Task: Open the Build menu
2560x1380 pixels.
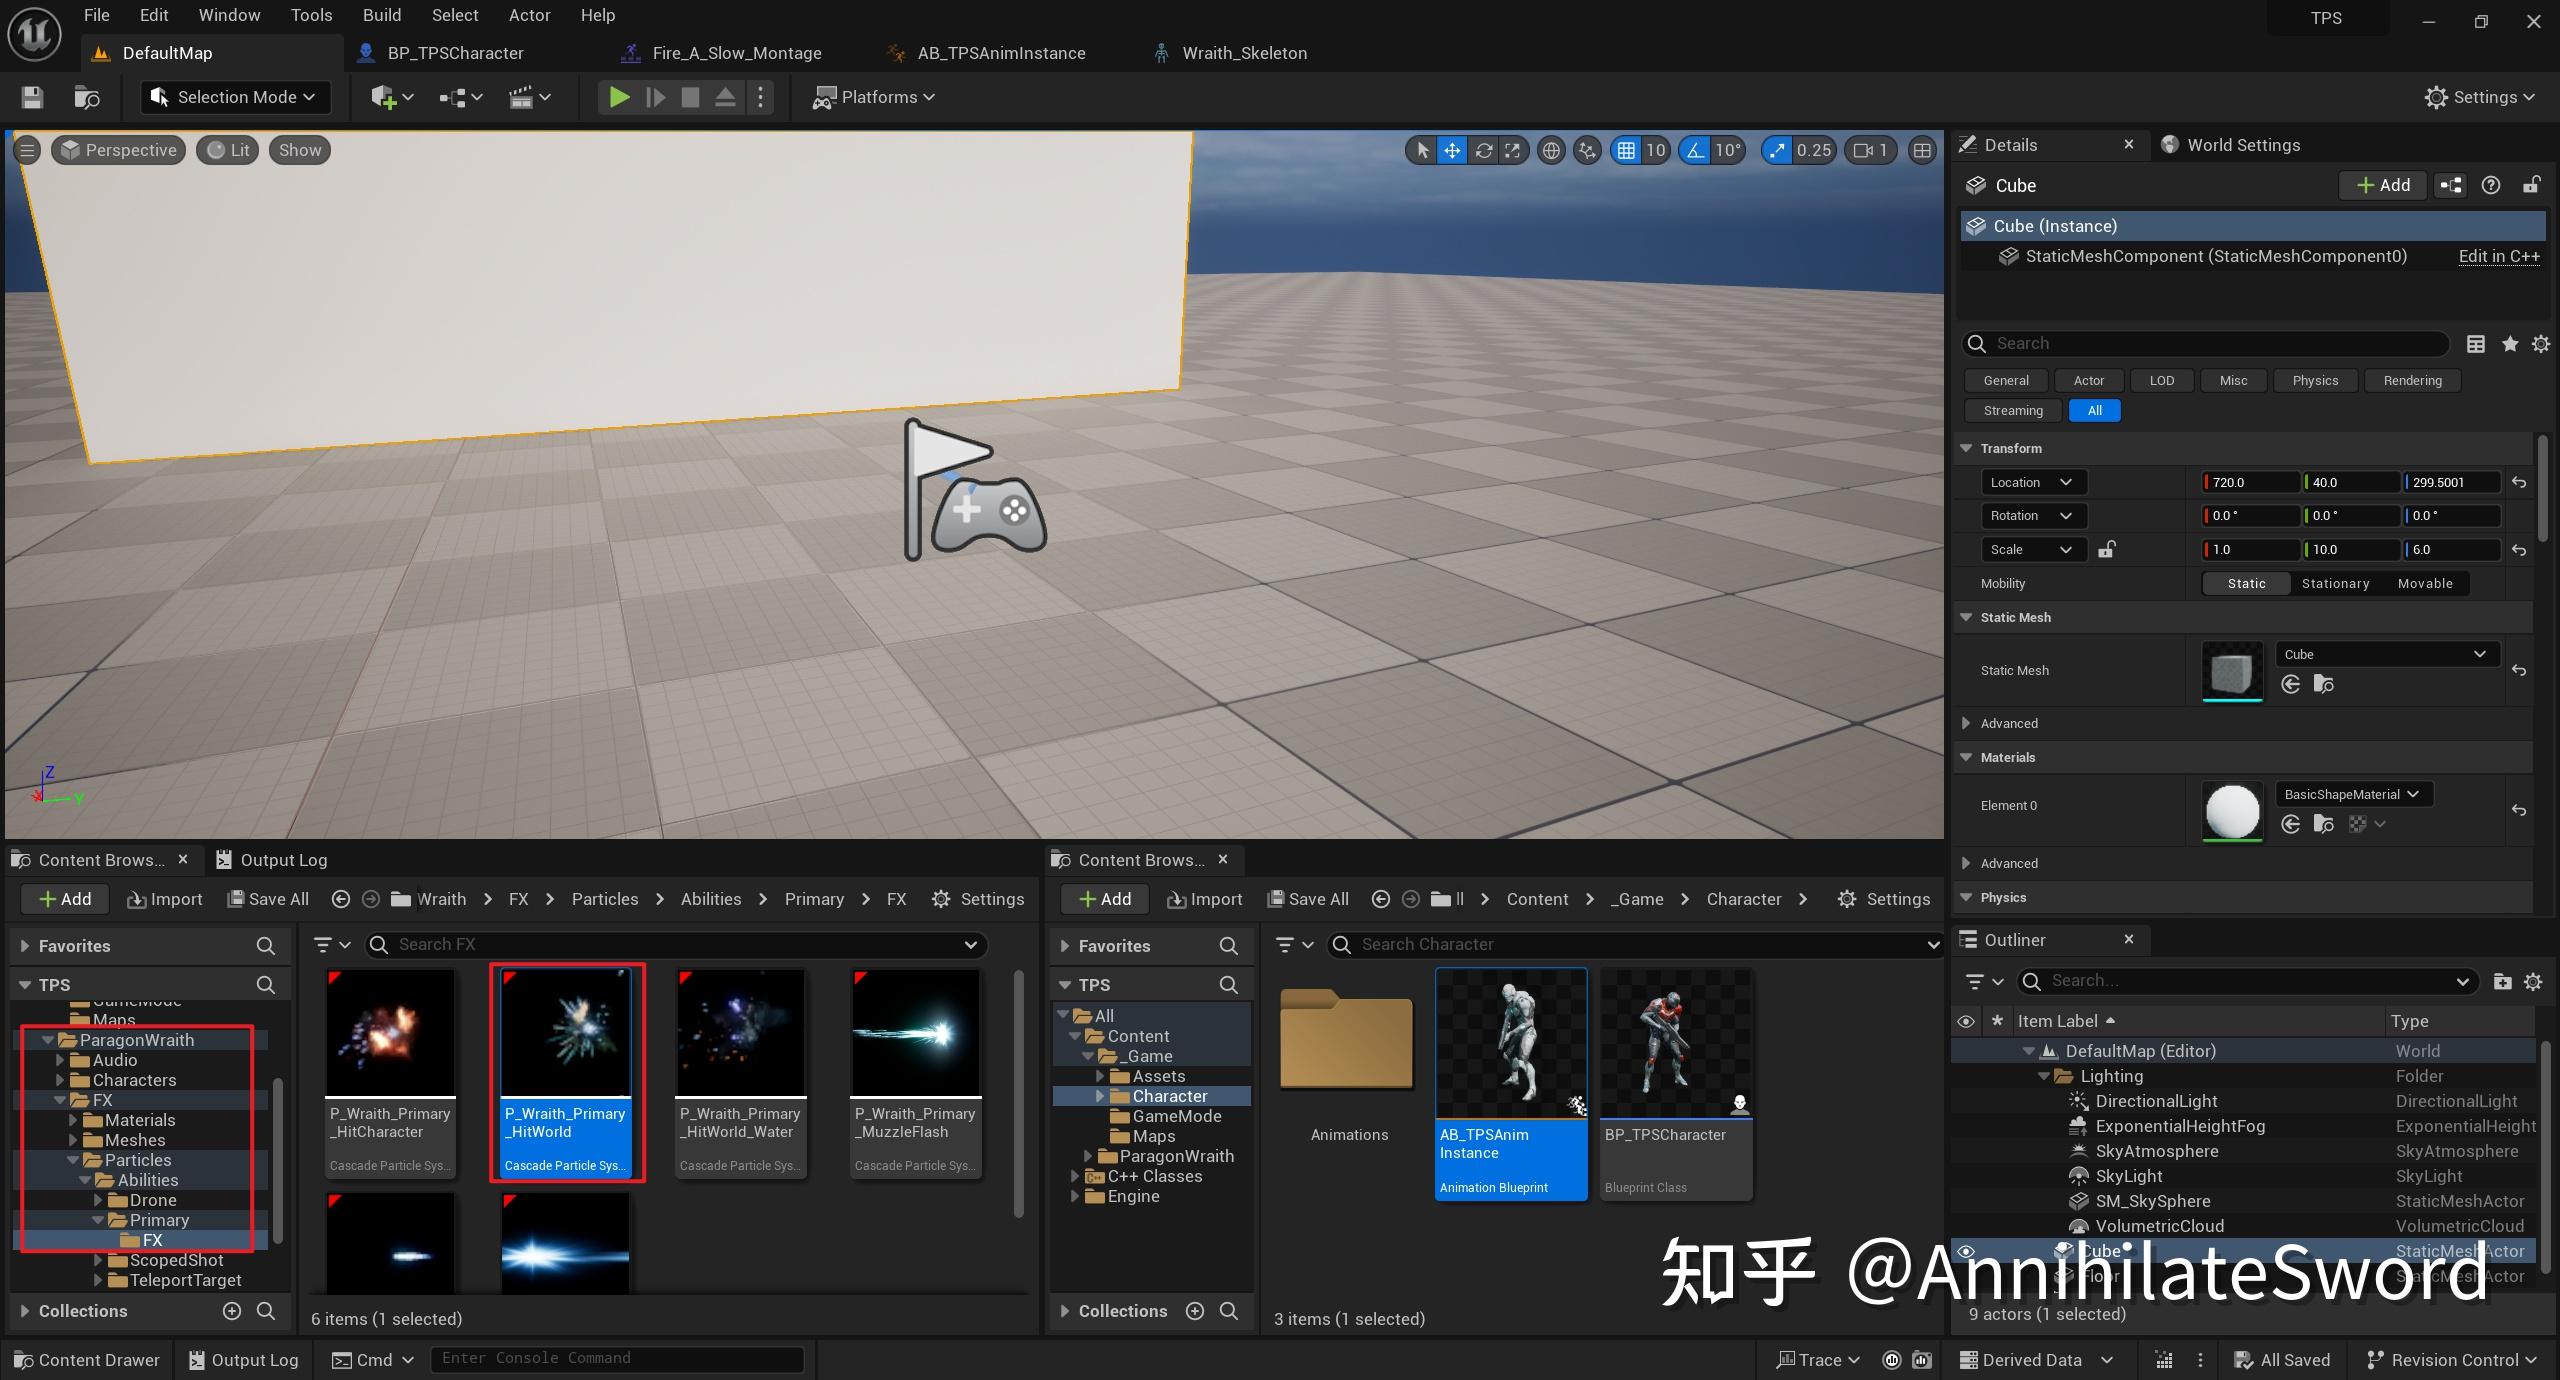Action: point(381,15)
